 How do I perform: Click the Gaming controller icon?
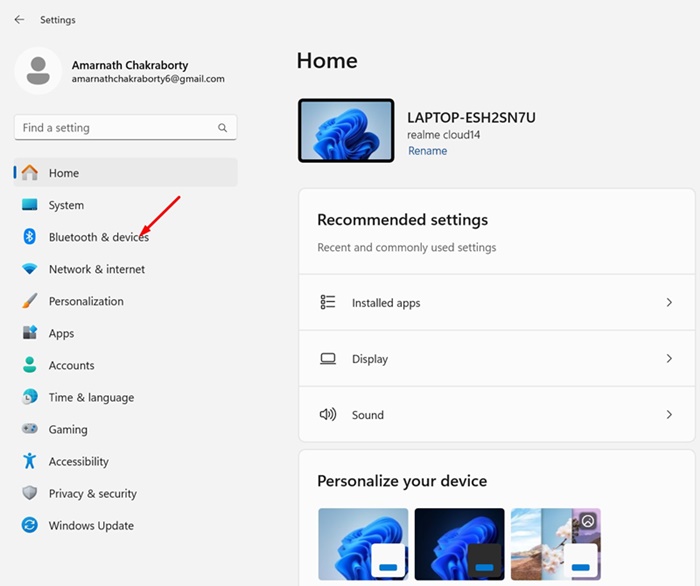pos(30,429)
